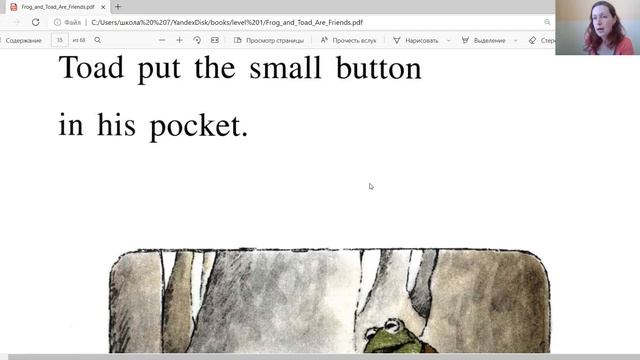Select the page number field showing 35
Screen dimensions: 640x360
60,40
